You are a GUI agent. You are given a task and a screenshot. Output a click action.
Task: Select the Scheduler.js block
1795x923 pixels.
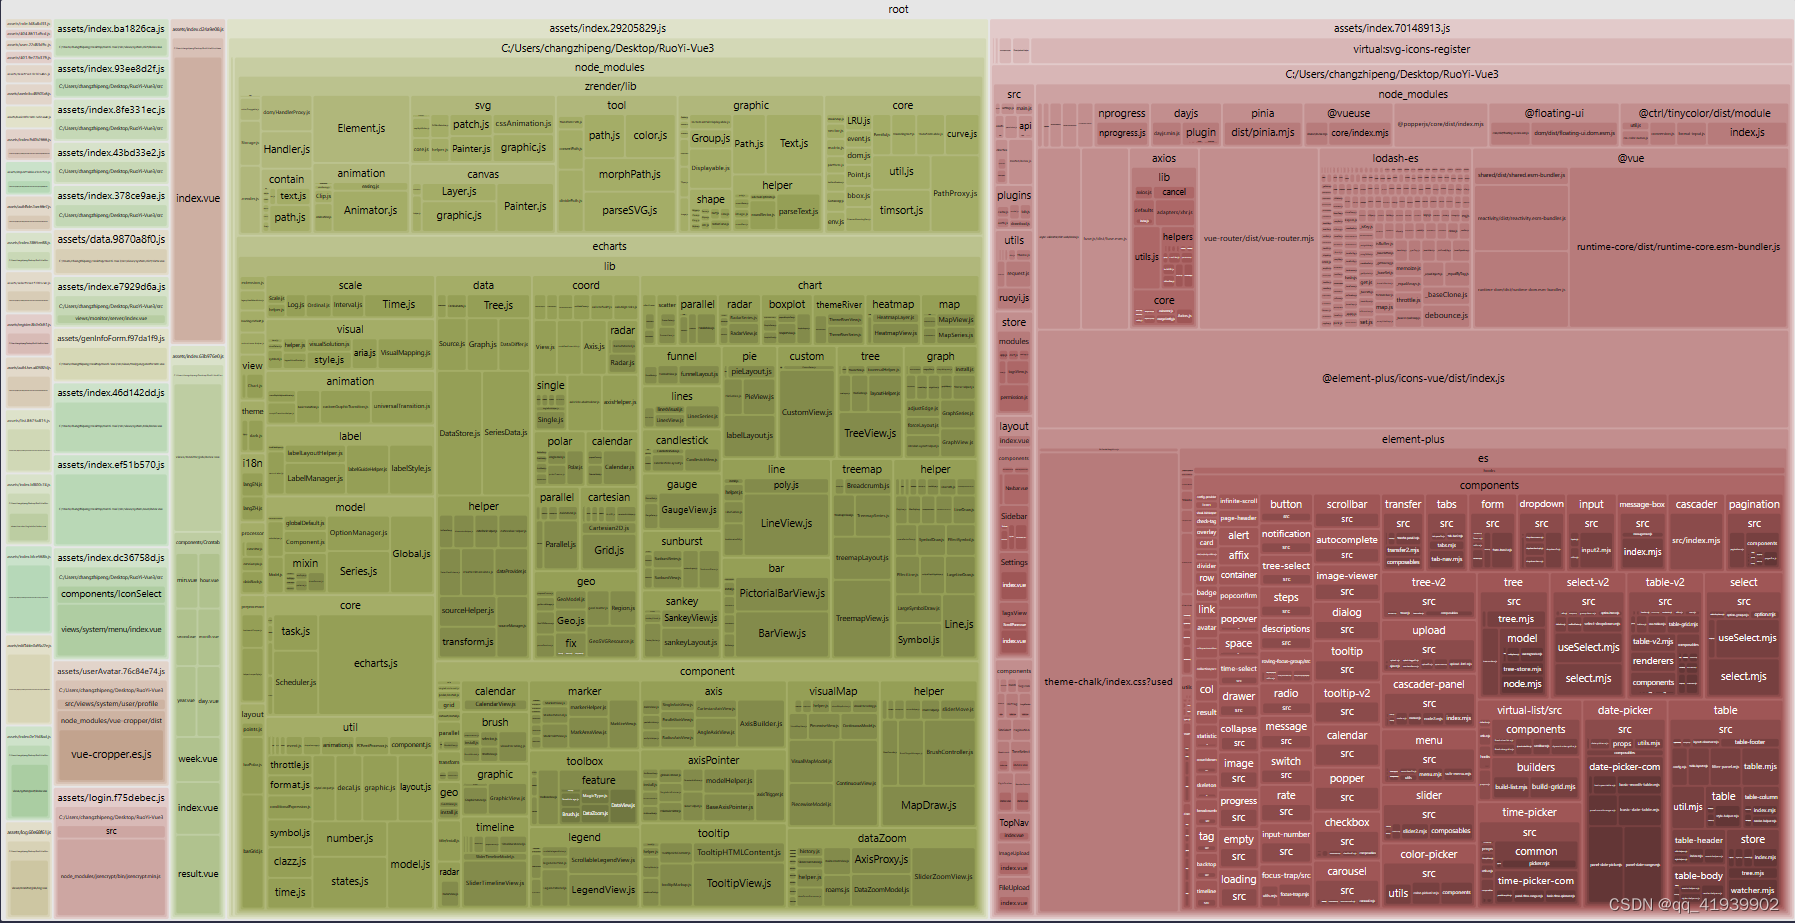[x=295, y=682]
